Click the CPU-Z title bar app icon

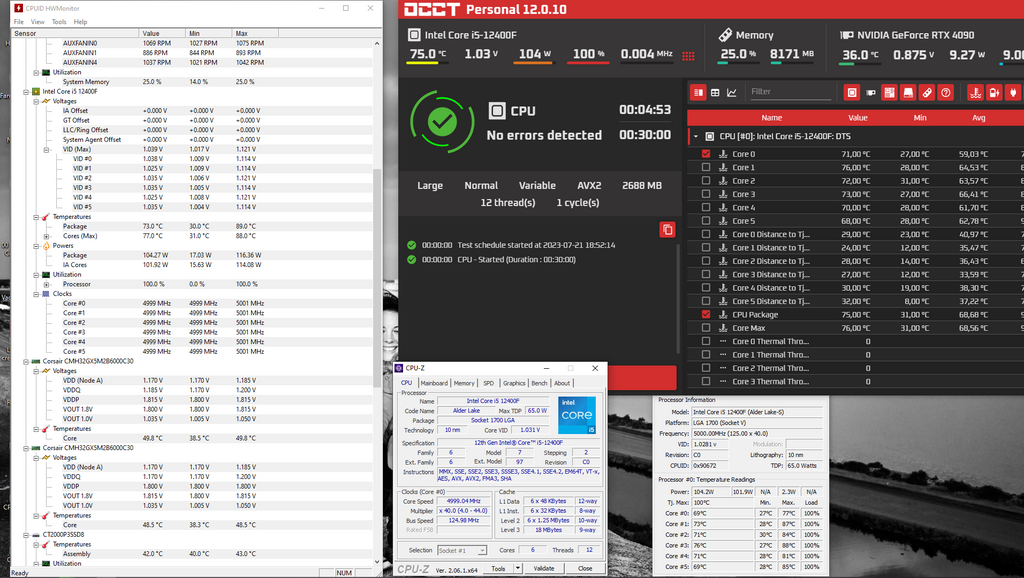pos(399,368)
